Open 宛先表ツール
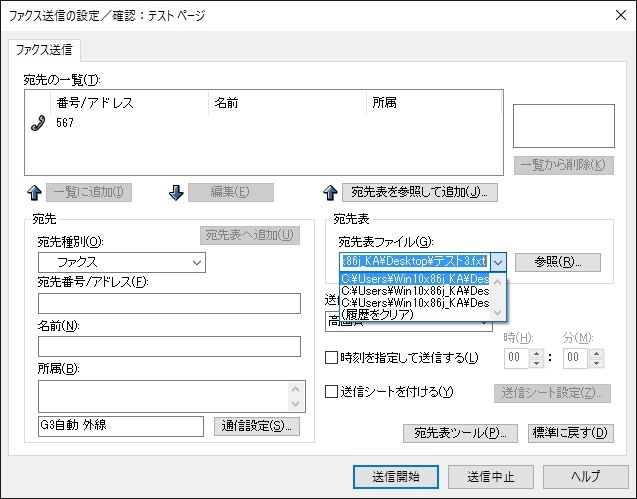 coord(460,433)
